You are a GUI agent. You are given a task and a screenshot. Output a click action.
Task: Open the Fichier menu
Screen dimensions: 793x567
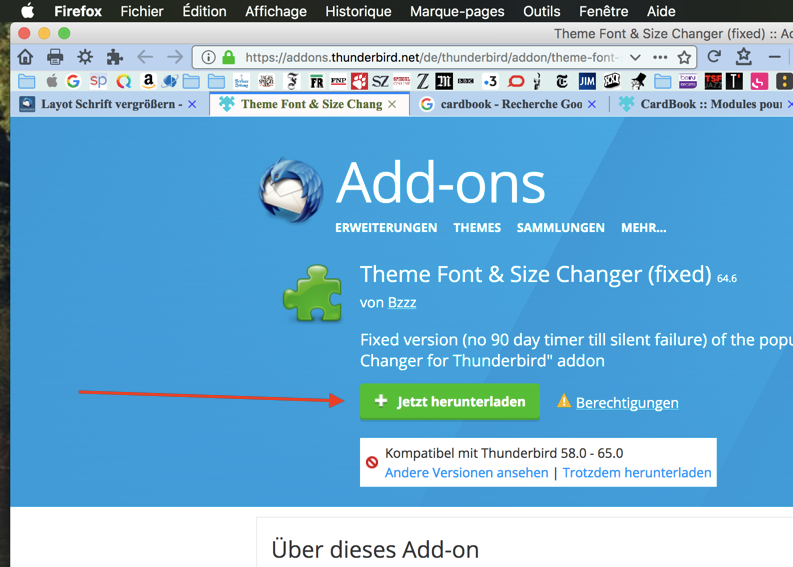142,11
